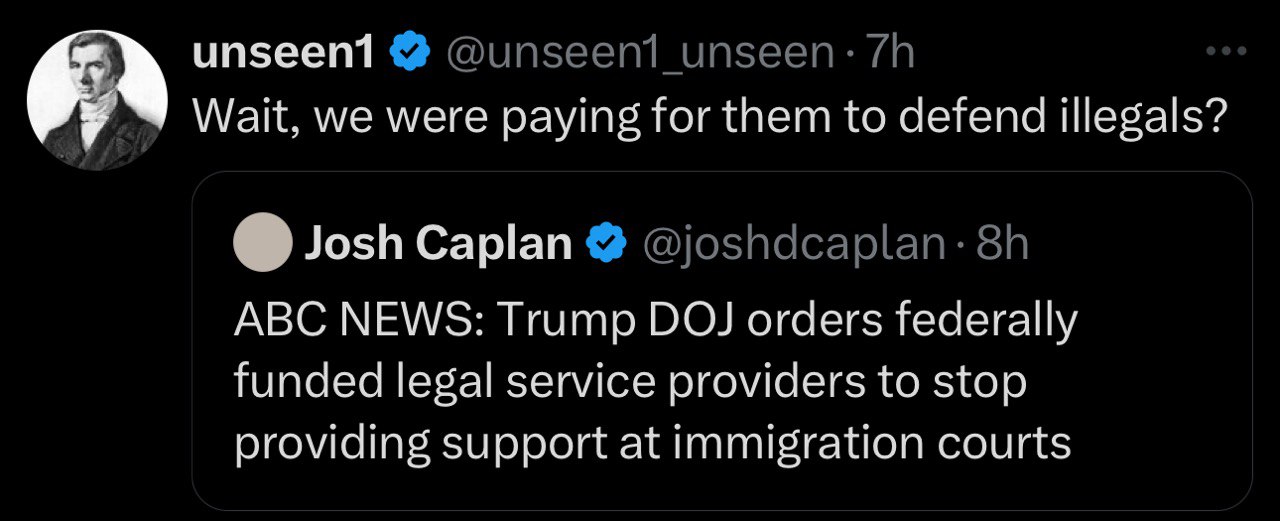1280x521 pixels.
Task: Go to Josh Caplan's display name
Action: point(438,243)
